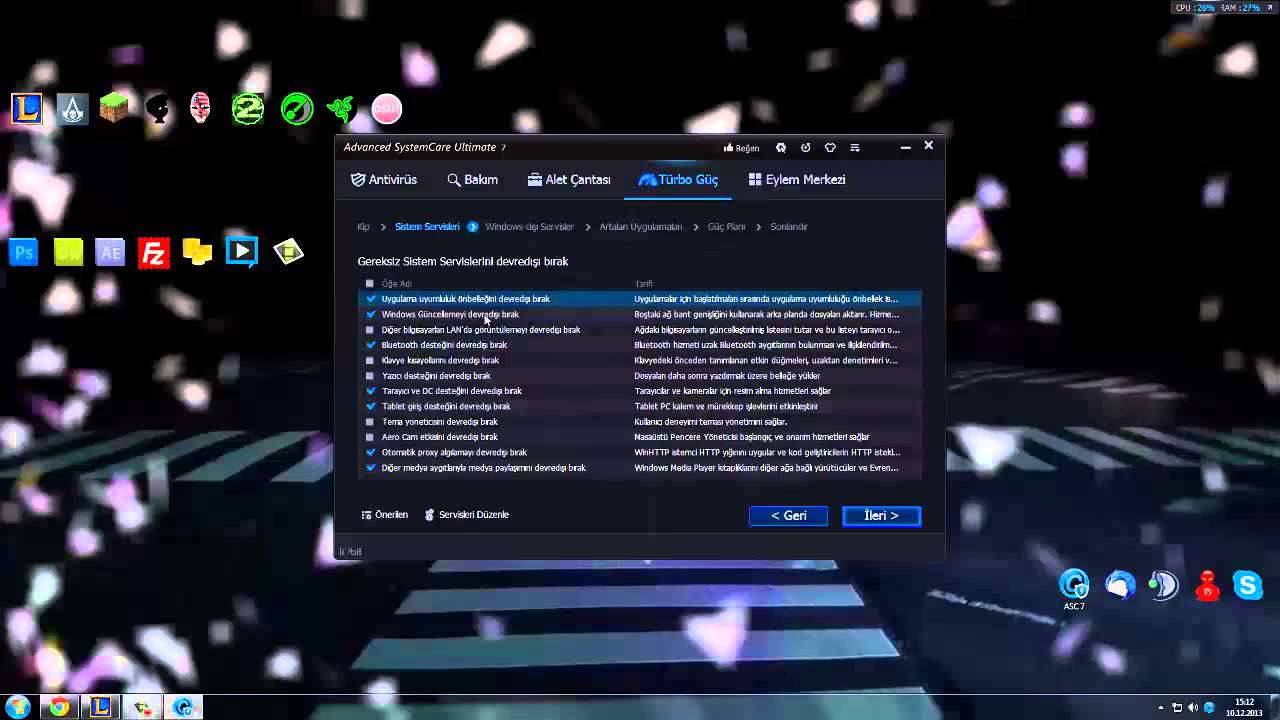
Task: Switch to the Antivirüs tab
Action: [x=384, y=180]
